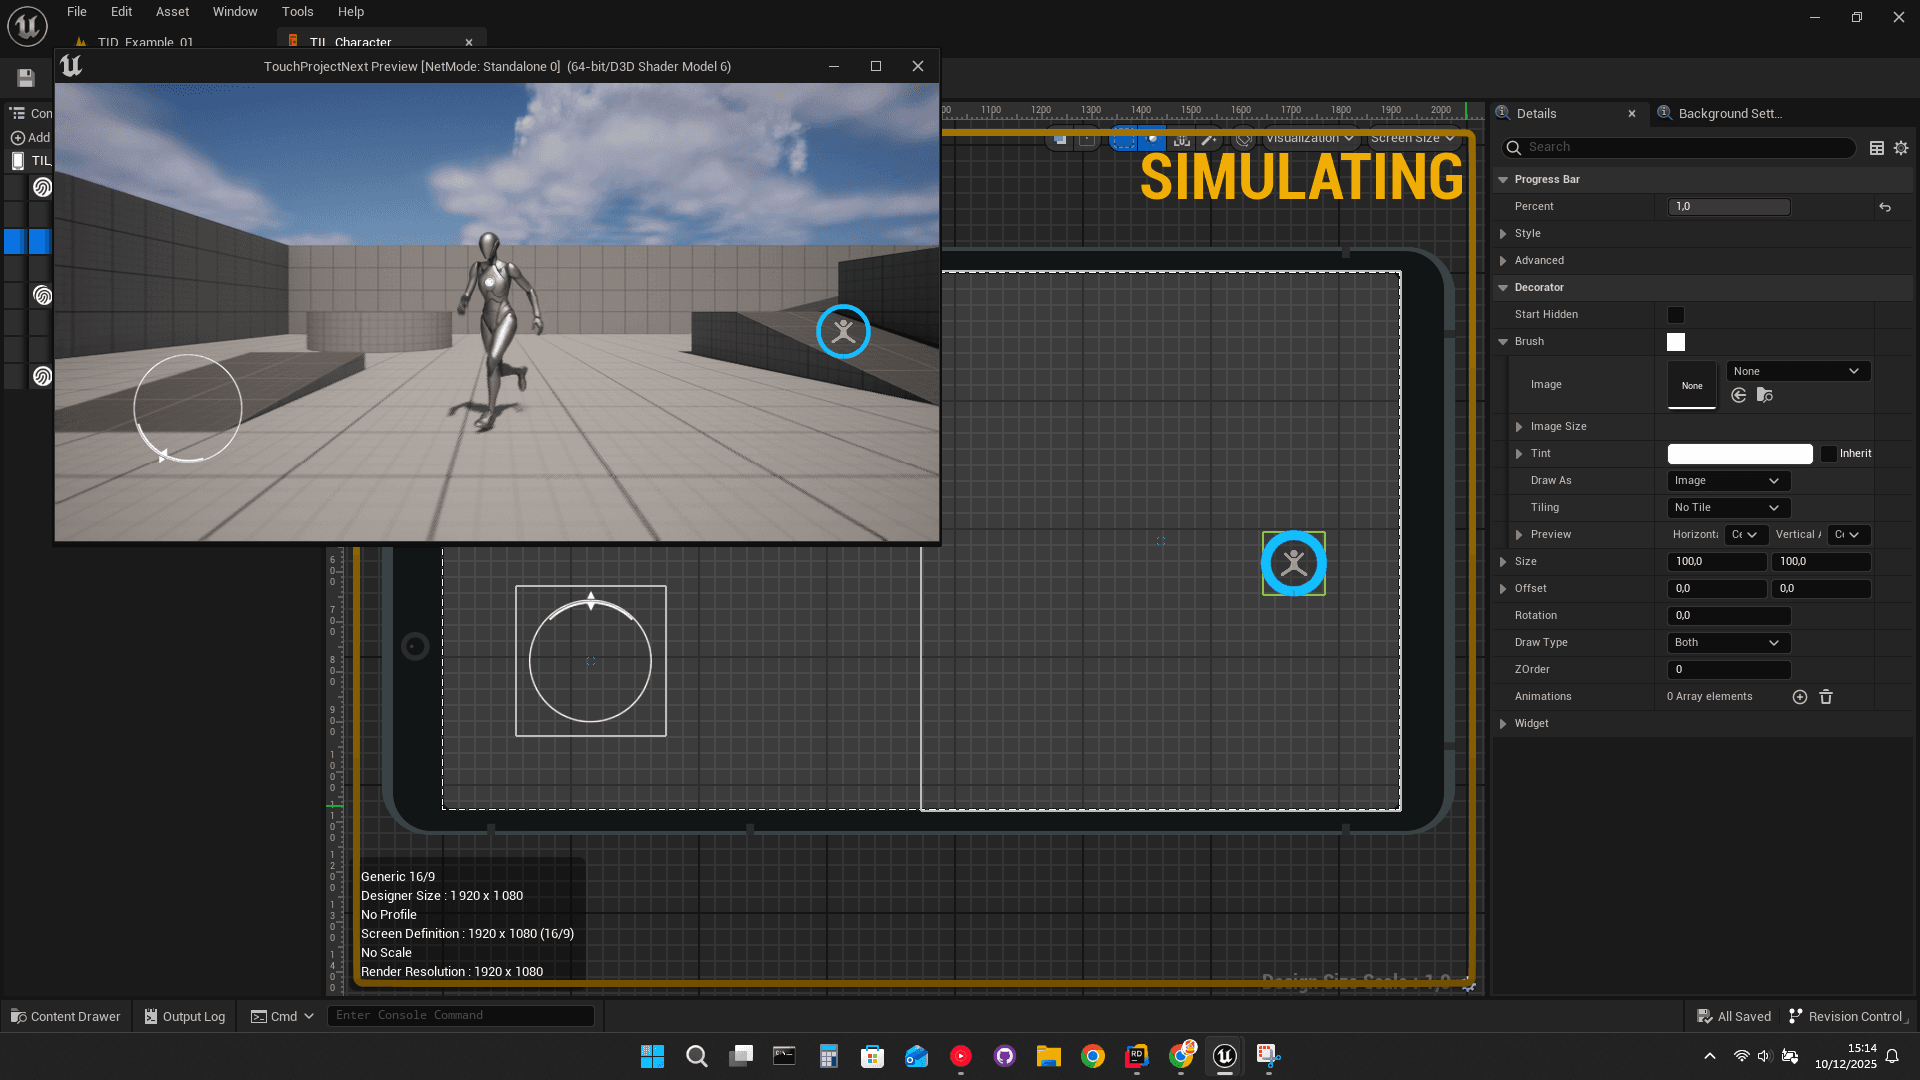Click the Save icon in the toolbar
This screenshot has height=1080, width=1920.
click(x=26, y=78)
